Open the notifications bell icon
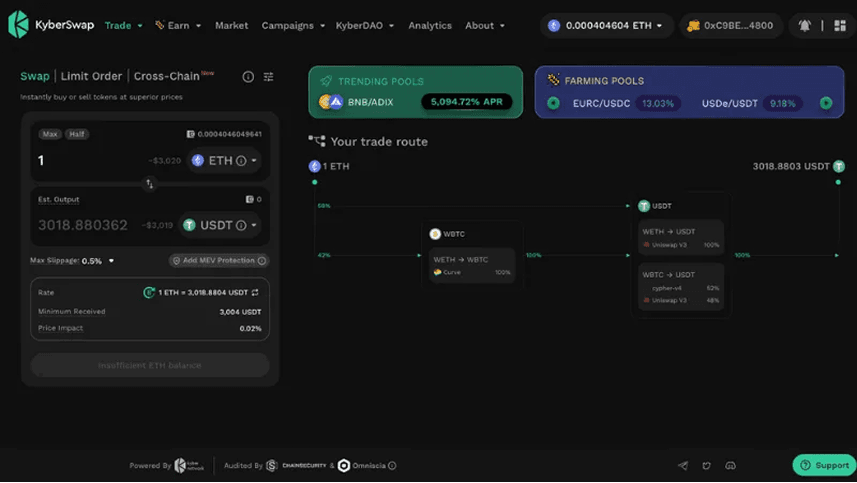This screenshot has height=483, width=857. pyautogui.click(x=805, y=26)
